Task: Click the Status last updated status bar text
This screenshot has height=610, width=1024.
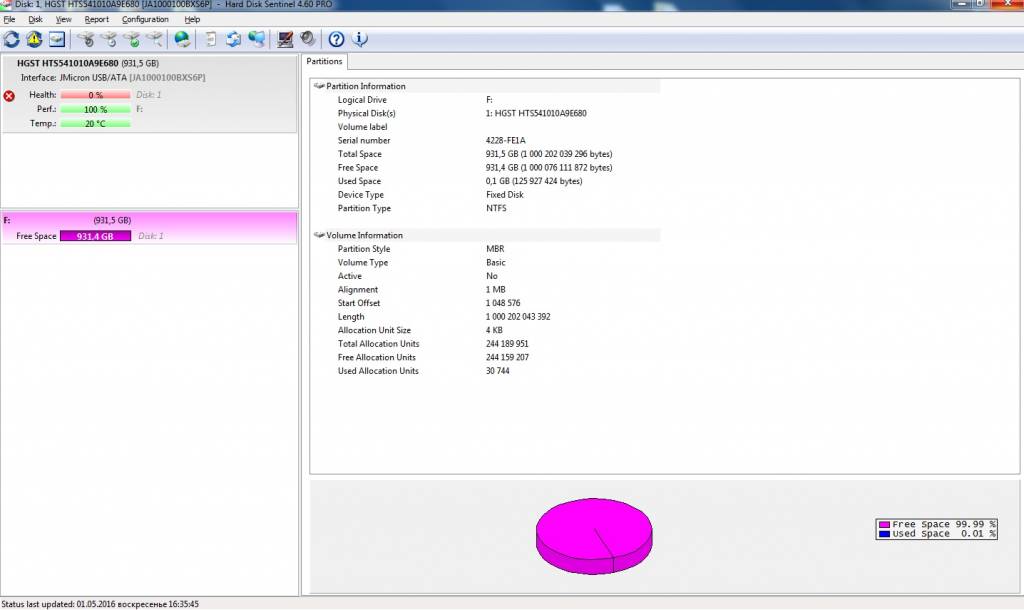Action: (100, 604)
